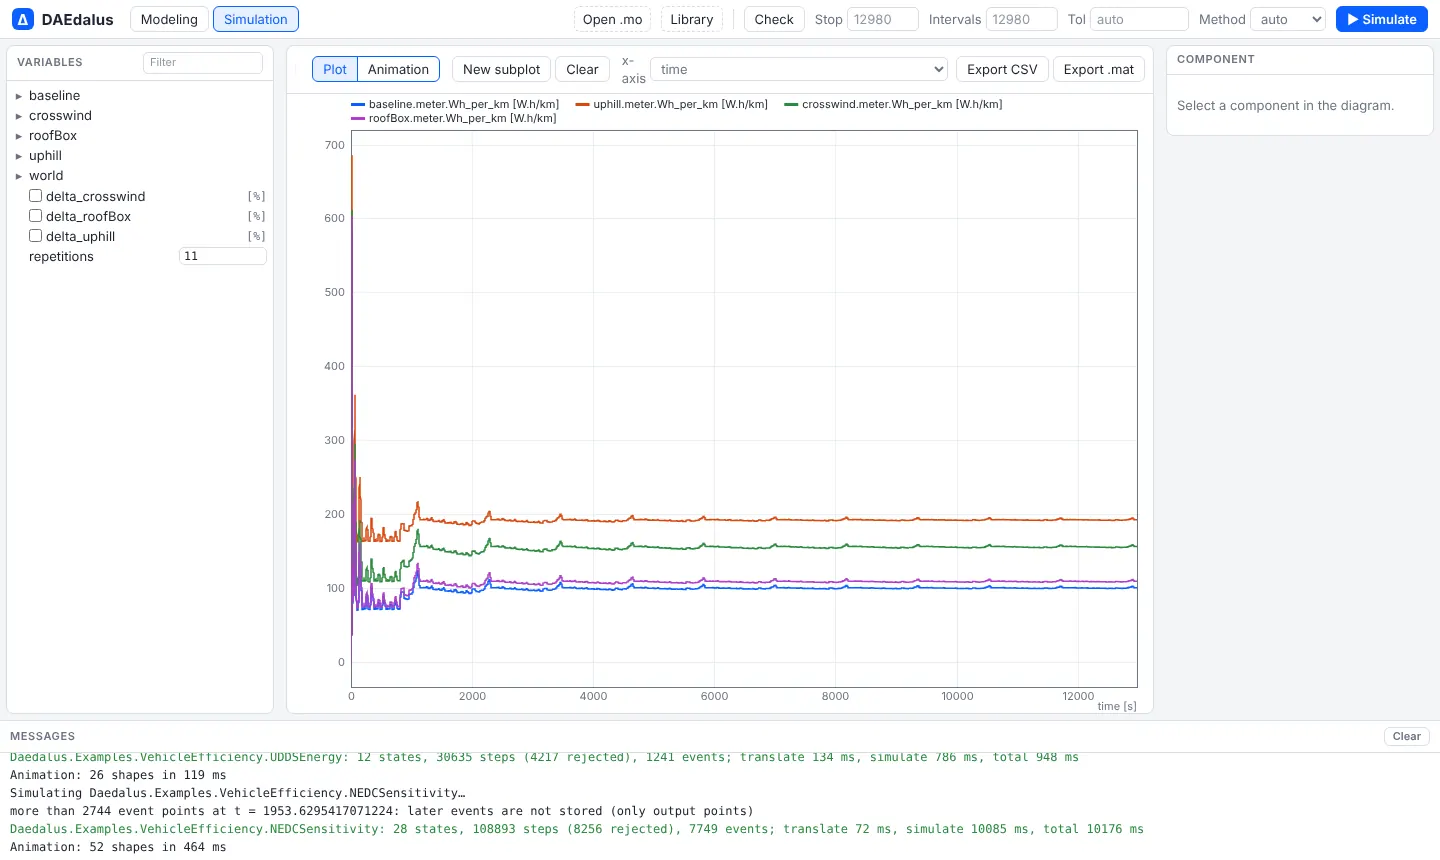Viewport: 1440px width, 860px height.
Task: Enable the delta_crosswind checkbox
Action: click(36, 196)
